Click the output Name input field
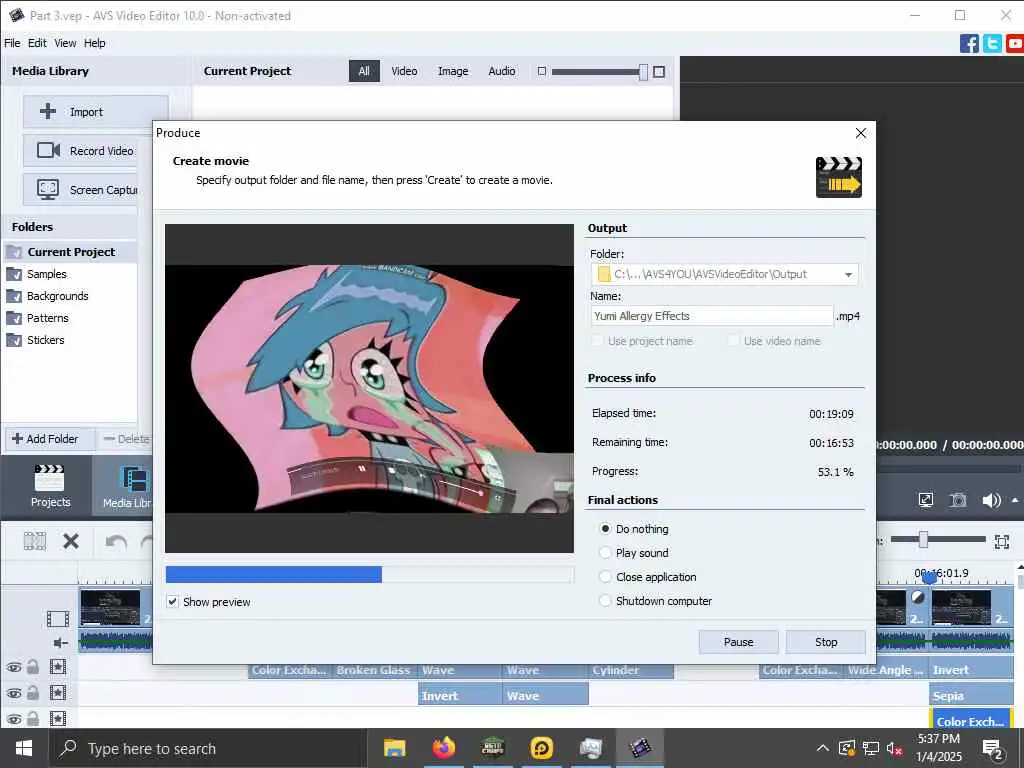The image size is (1024, 768). pos(712,316)
